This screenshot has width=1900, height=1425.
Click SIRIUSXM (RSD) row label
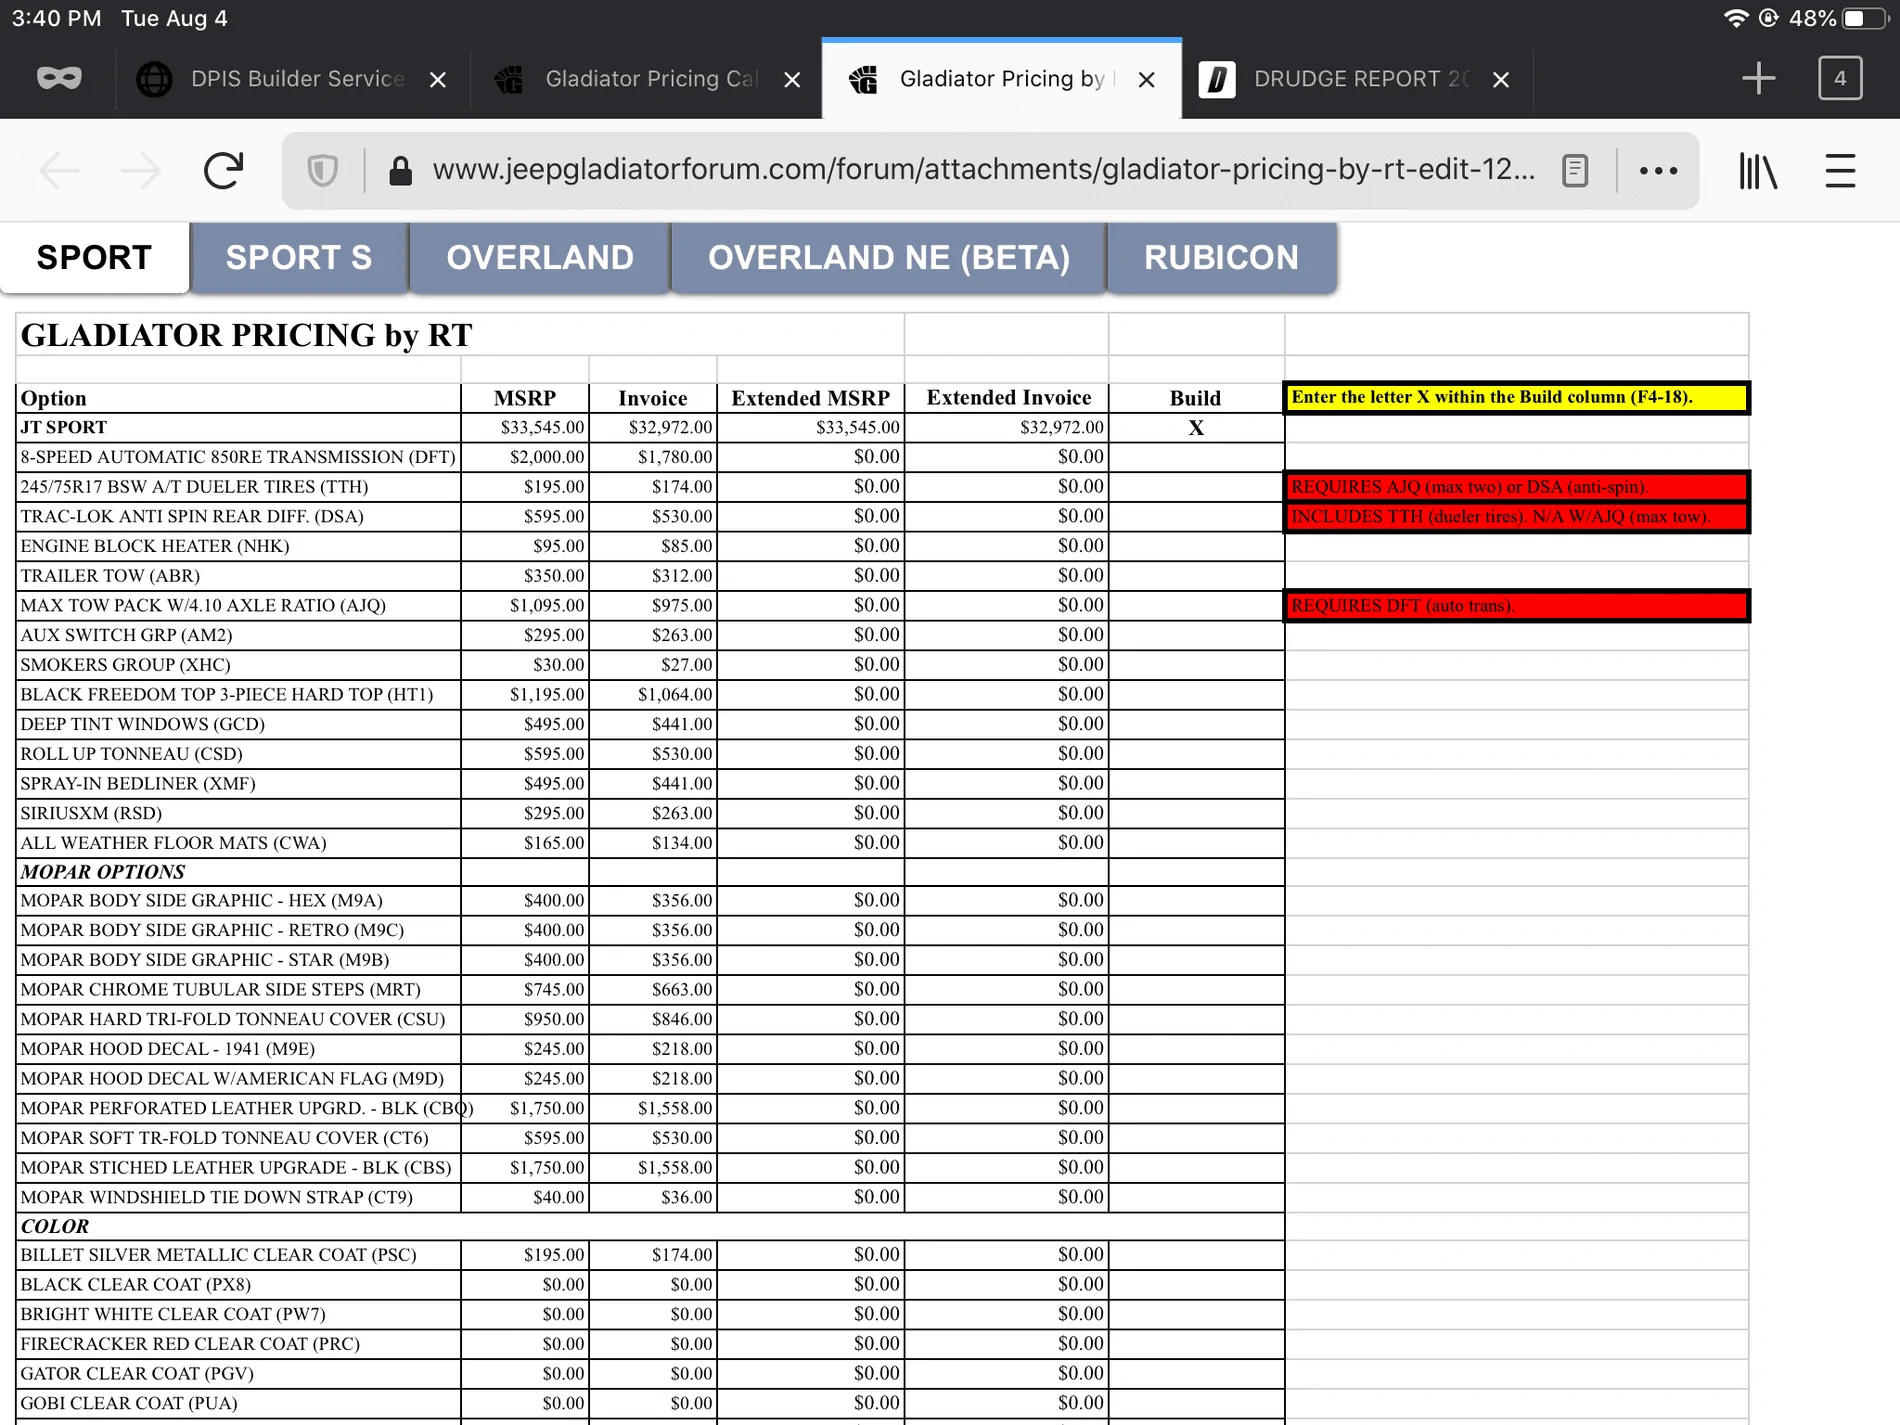click(91, 814)
